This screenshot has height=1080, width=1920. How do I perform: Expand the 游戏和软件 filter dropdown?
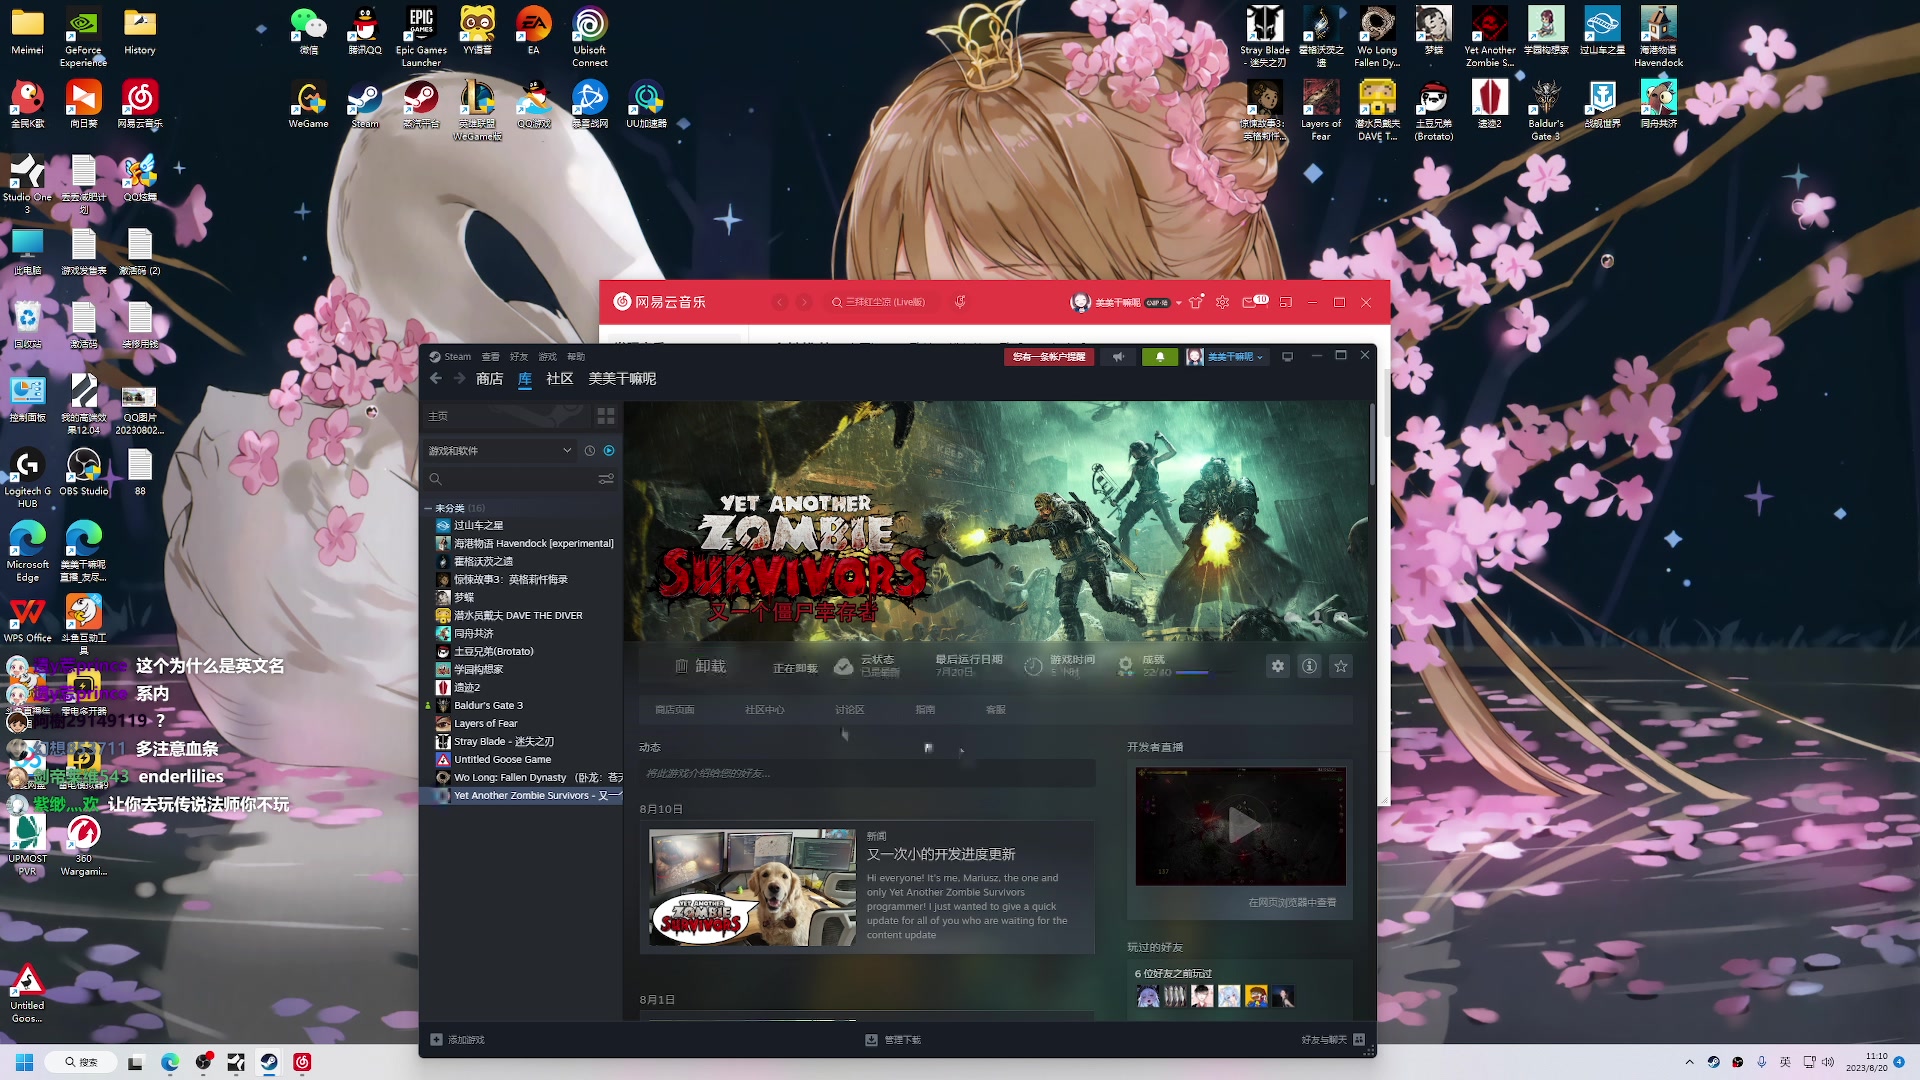(x=500, y=451)
